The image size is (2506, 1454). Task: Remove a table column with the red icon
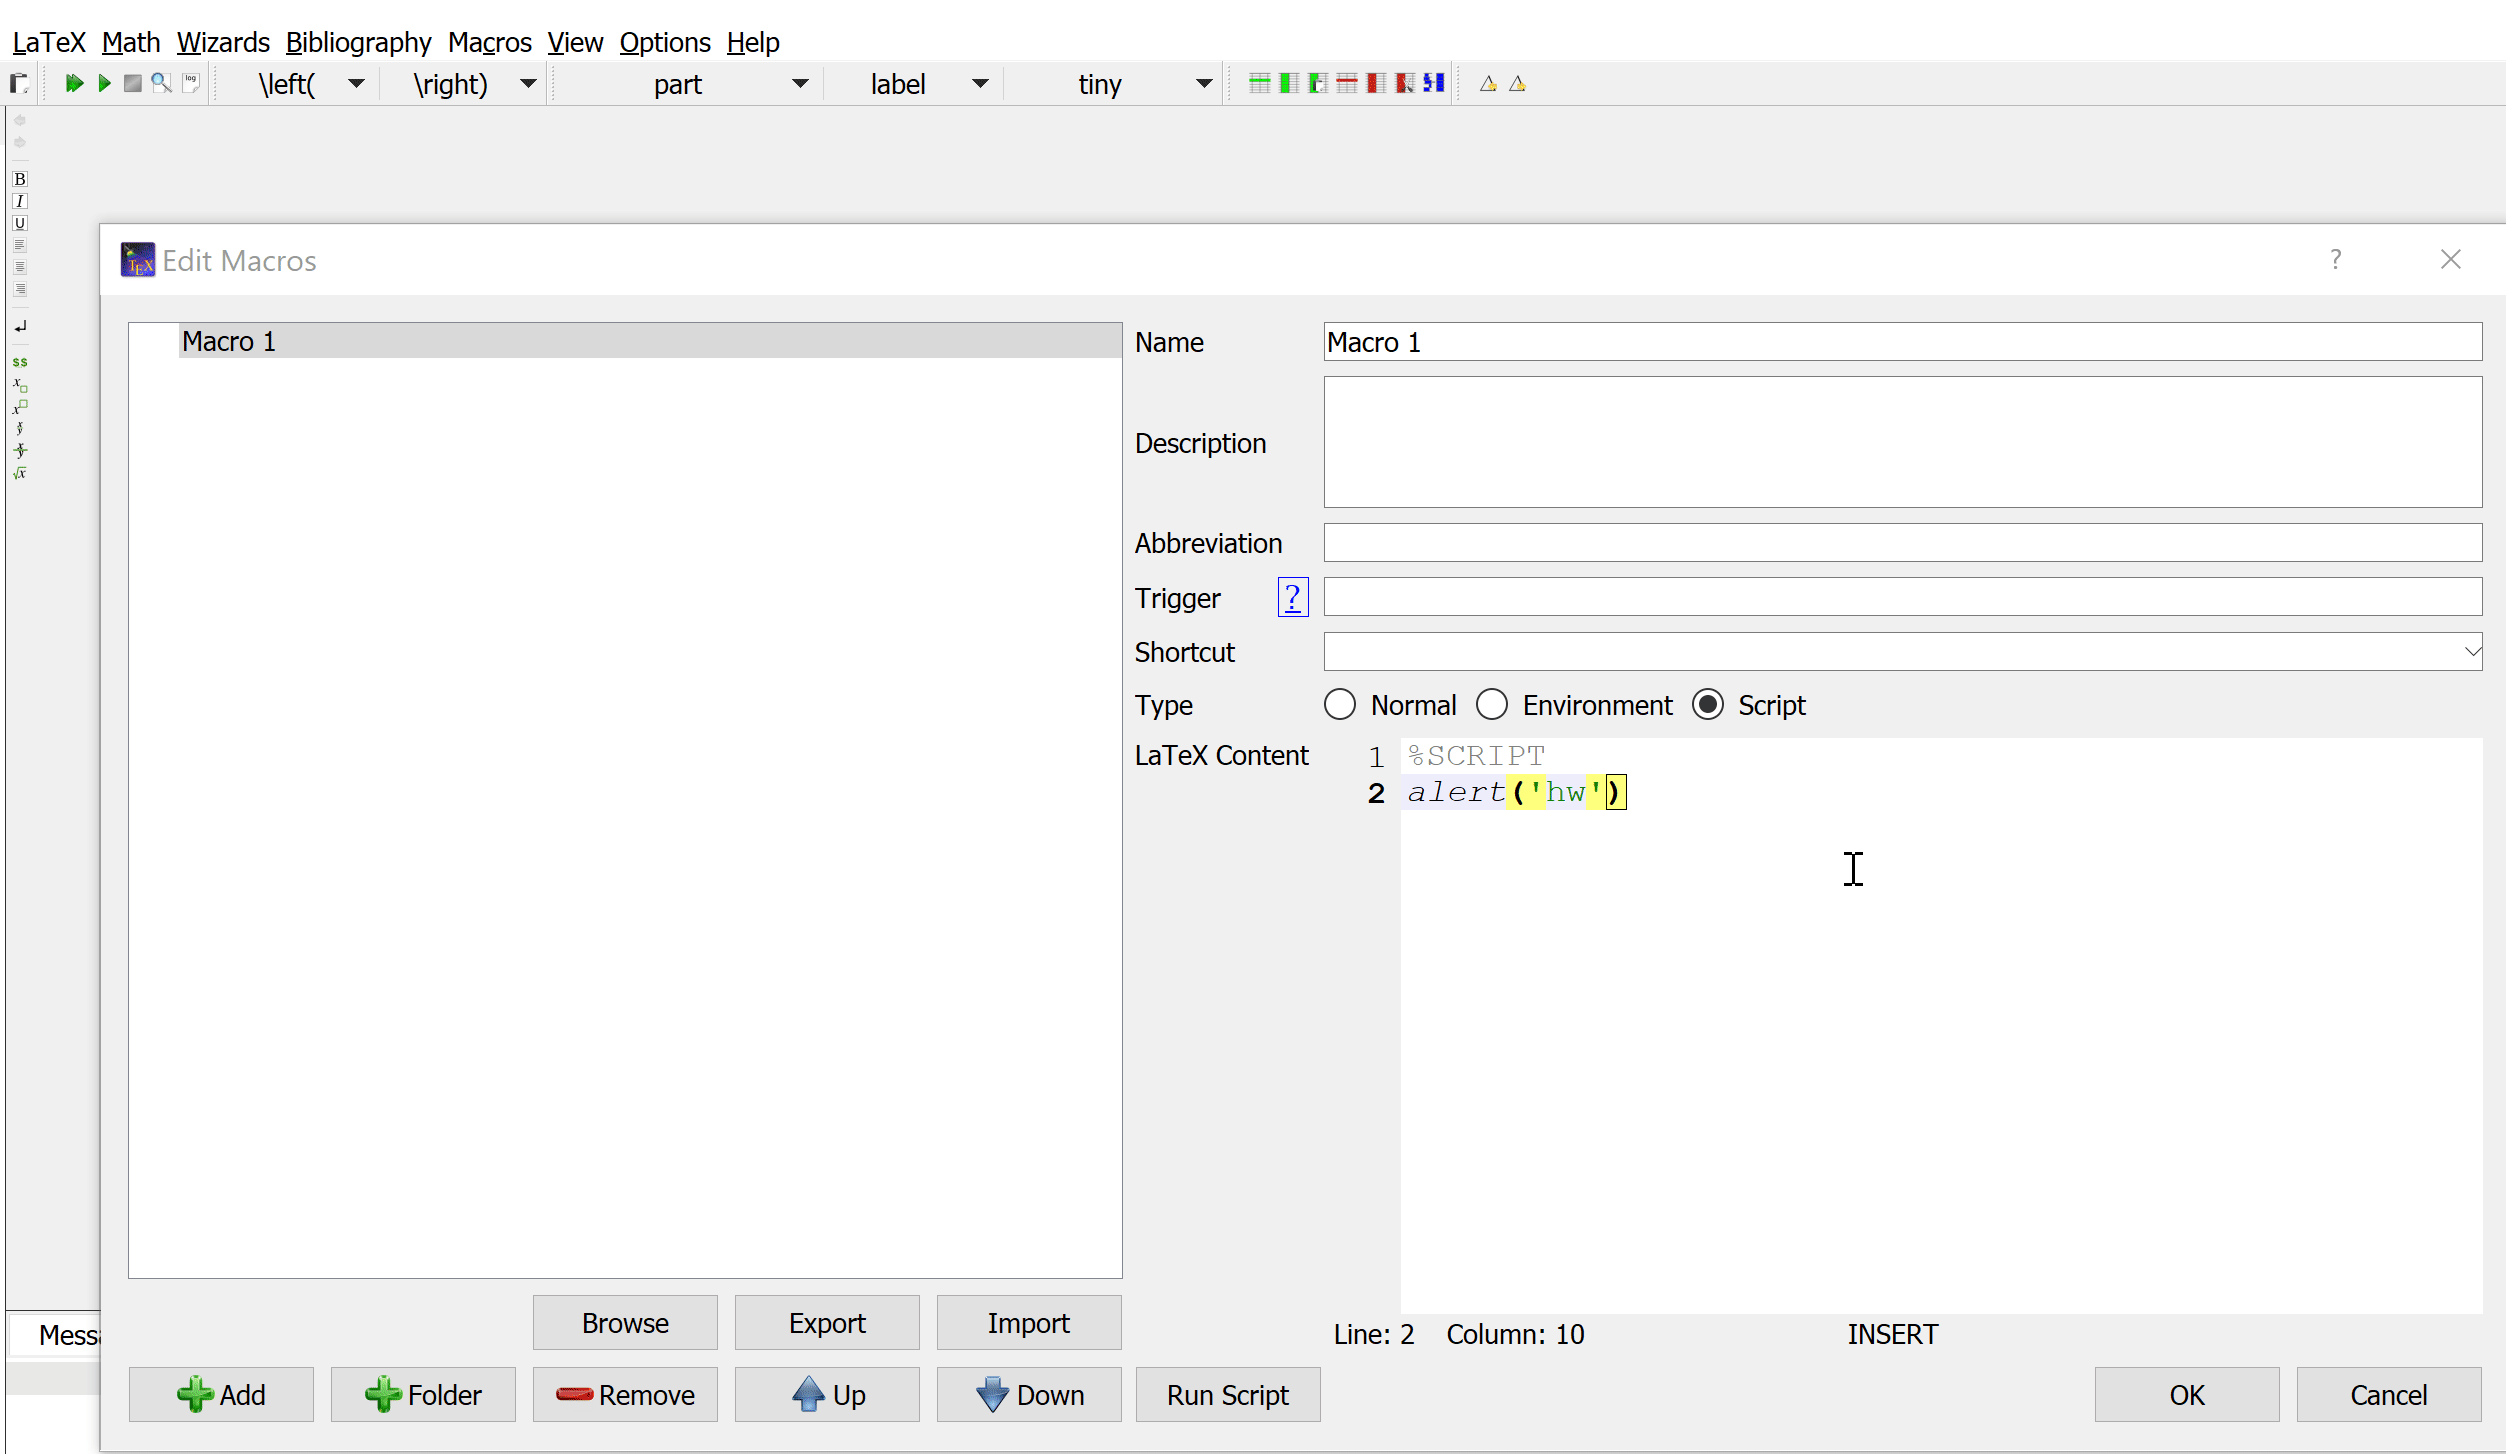coord(1377,83)
